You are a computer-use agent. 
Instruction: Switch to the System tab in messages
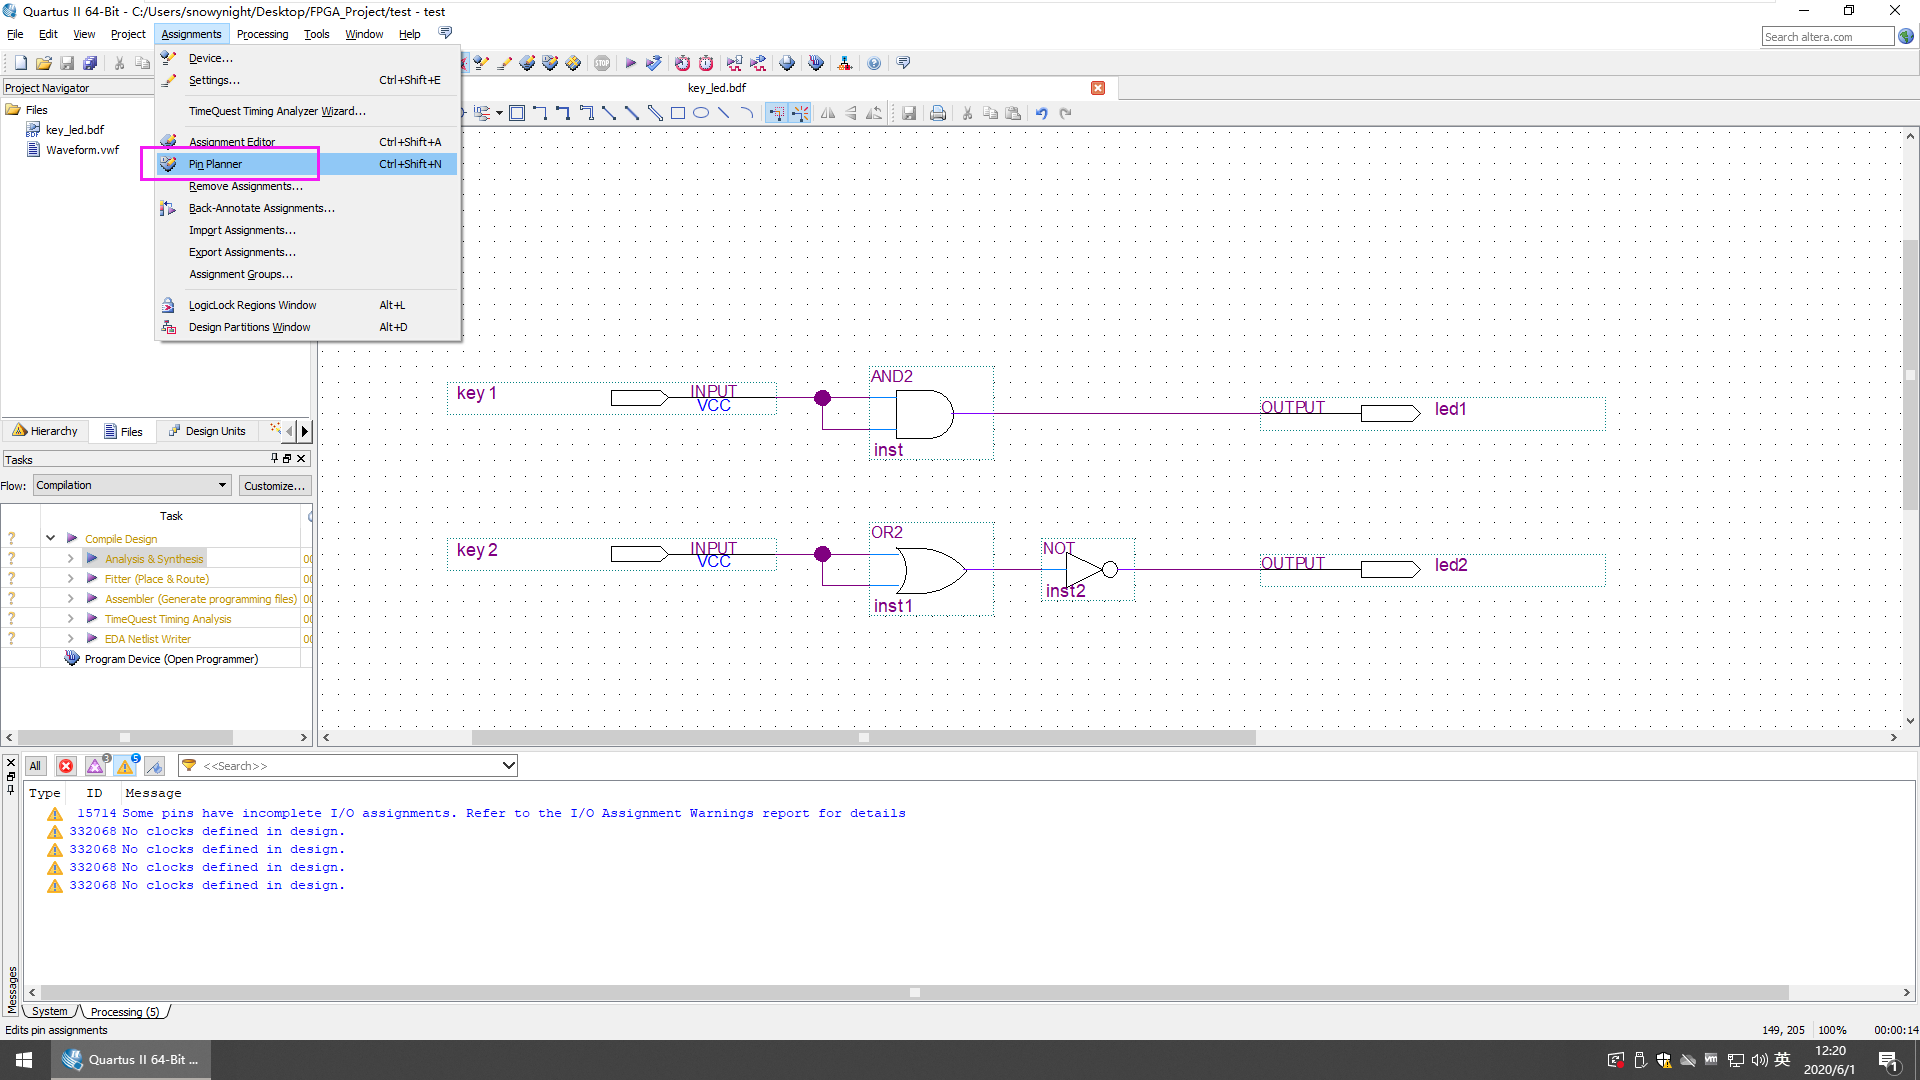click(x=49, y=1010)
